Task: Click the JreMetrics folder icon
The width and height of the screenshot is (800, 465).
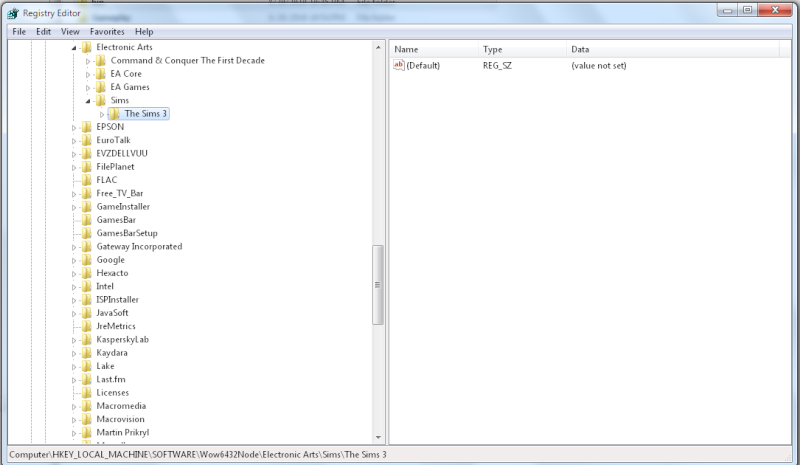Action: point(87,326)
